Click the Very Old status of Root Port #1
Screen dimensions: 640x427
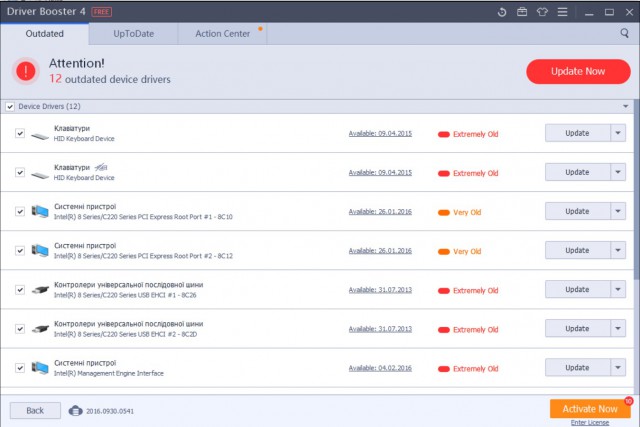tap(460, 213)
